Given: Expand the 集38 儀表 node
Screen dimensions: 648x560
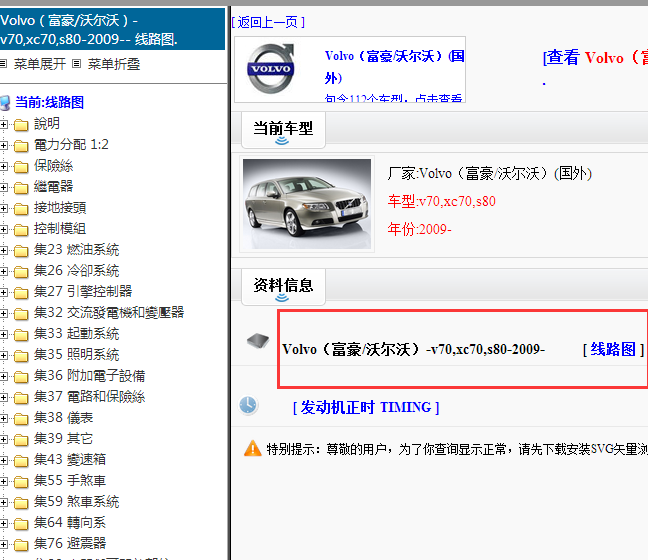Looking at the screenshot, I should click(4, 418).
